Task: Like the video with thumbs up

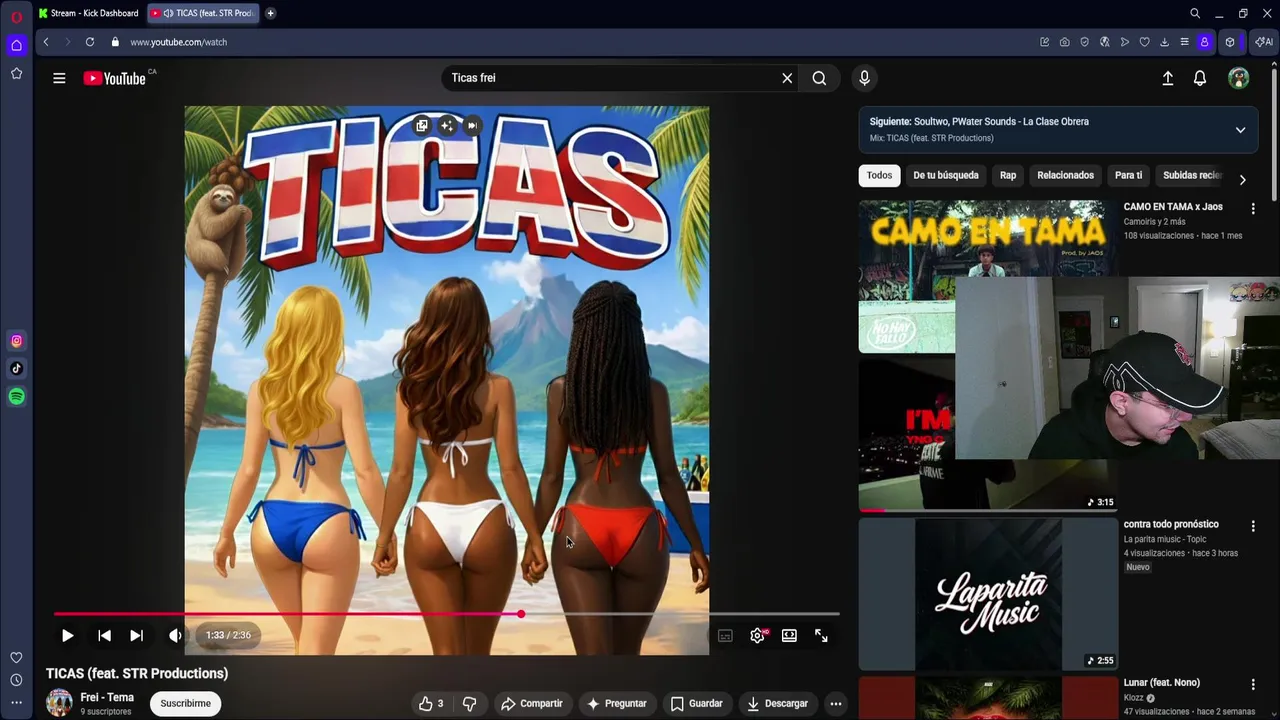Action: [x=431, y=703]
